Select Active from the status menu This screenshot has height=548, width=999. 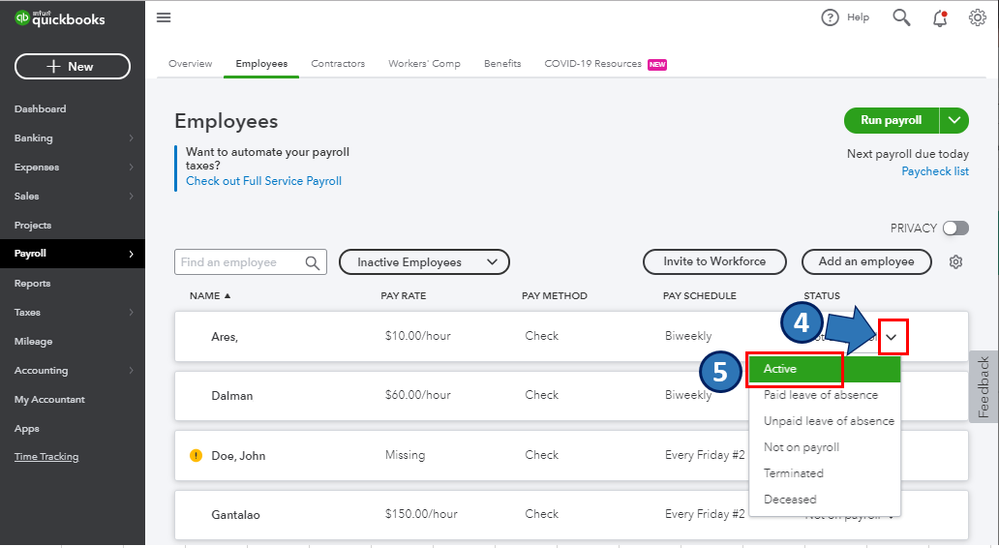795,369
